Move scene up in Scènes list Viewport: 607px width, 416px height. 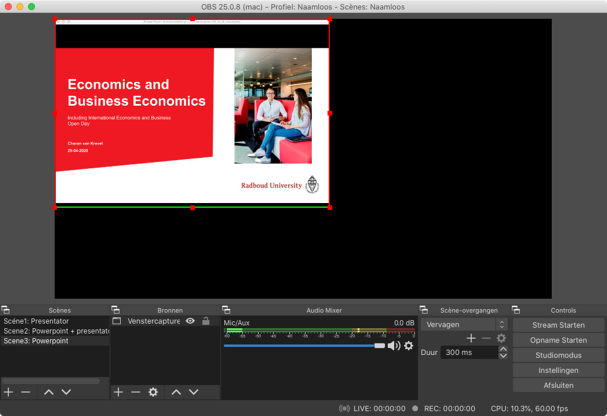48,392
